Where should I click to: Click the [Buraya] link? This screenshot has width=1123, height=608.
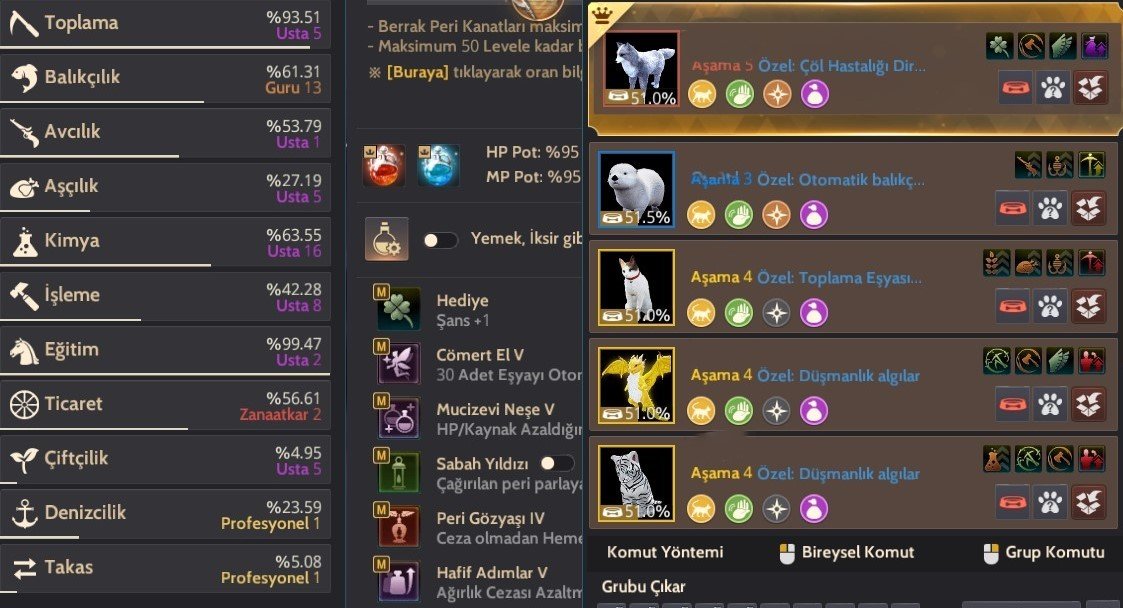point(418,72)
